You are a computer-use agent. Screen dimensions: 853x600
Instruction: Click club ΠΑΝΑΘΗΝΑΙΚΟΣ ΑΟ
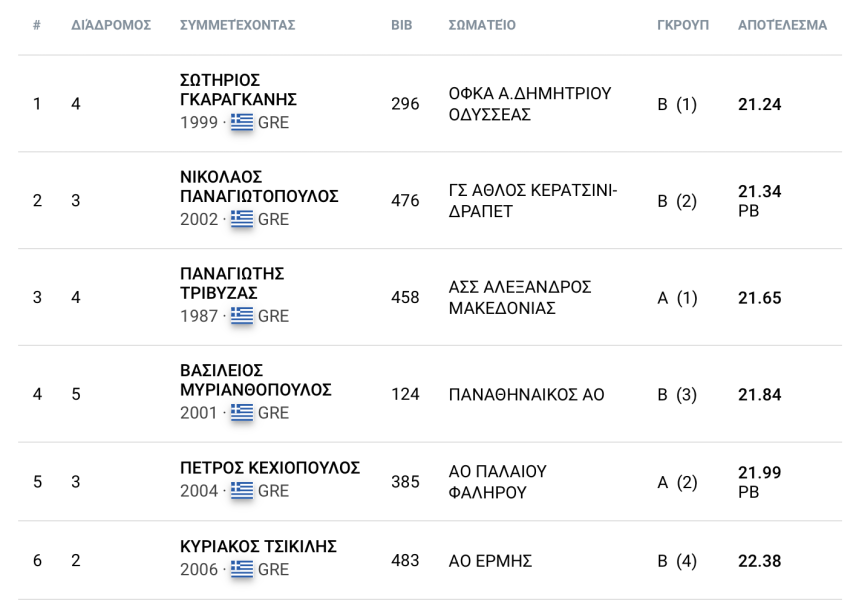526,394
